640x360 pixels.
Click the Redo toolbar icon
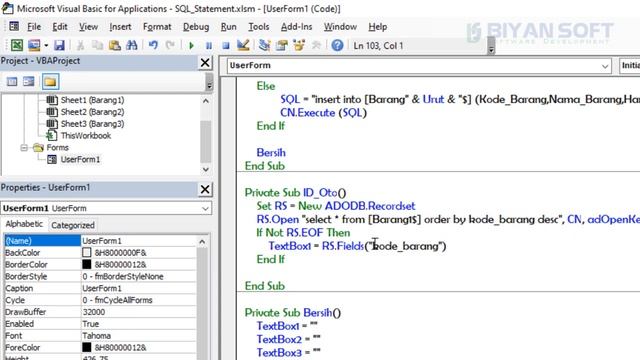pyautogui.click(x=170, y=45)
